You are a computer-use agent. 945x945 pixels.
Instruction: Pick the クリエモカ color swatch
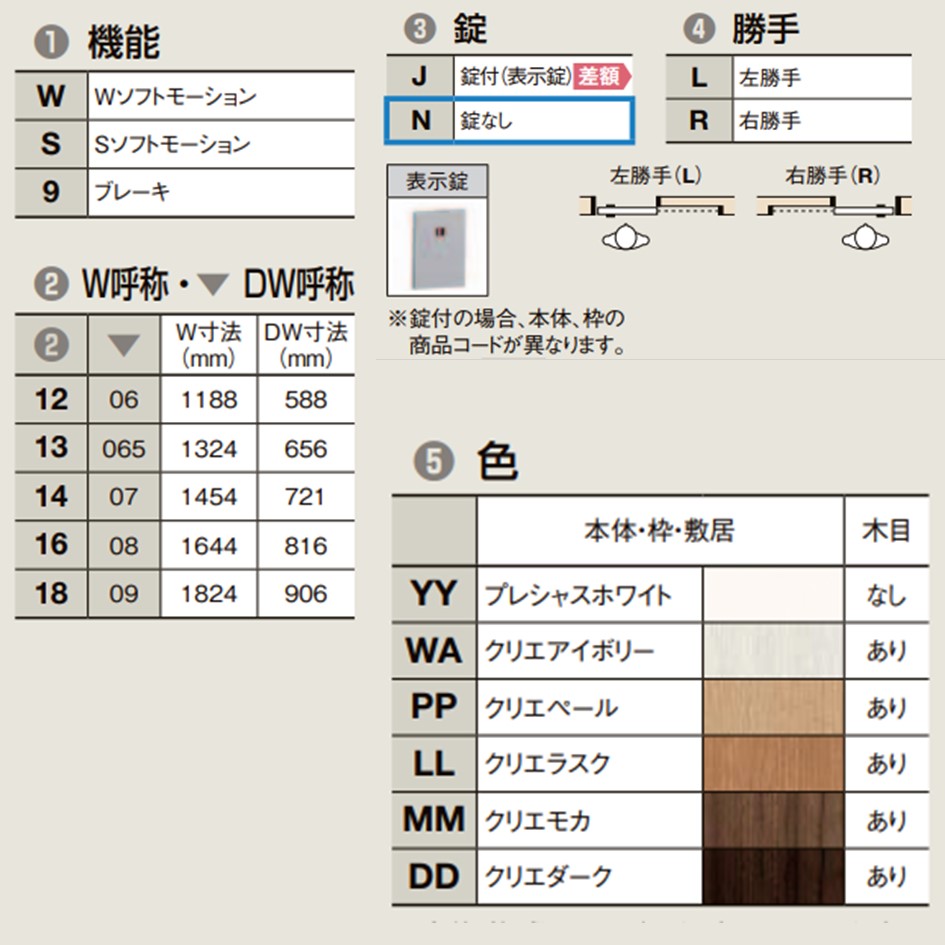[x=773, y=820]
